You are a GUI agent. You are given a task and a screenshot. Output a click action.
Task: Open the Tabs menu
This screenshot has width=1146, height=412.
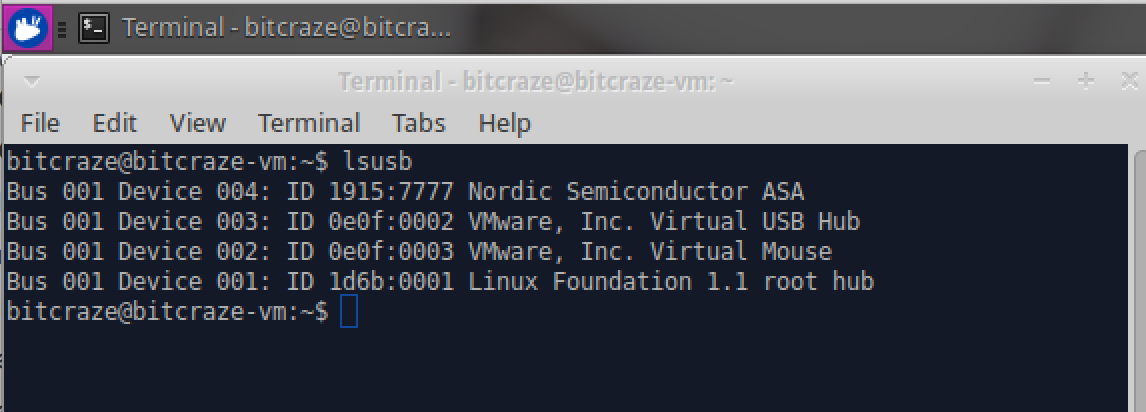[418, 123]
